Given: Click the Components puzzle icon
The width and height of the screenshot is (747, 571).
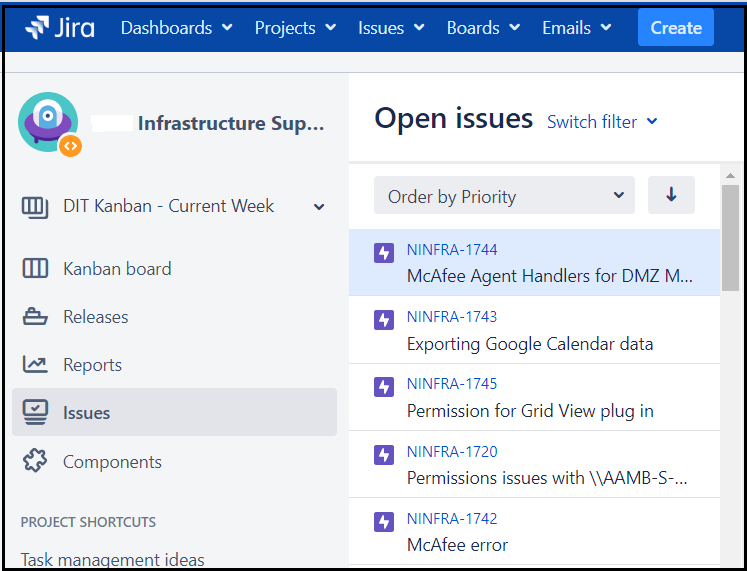Looking at the screenshot, I should [x=35, y=461].
